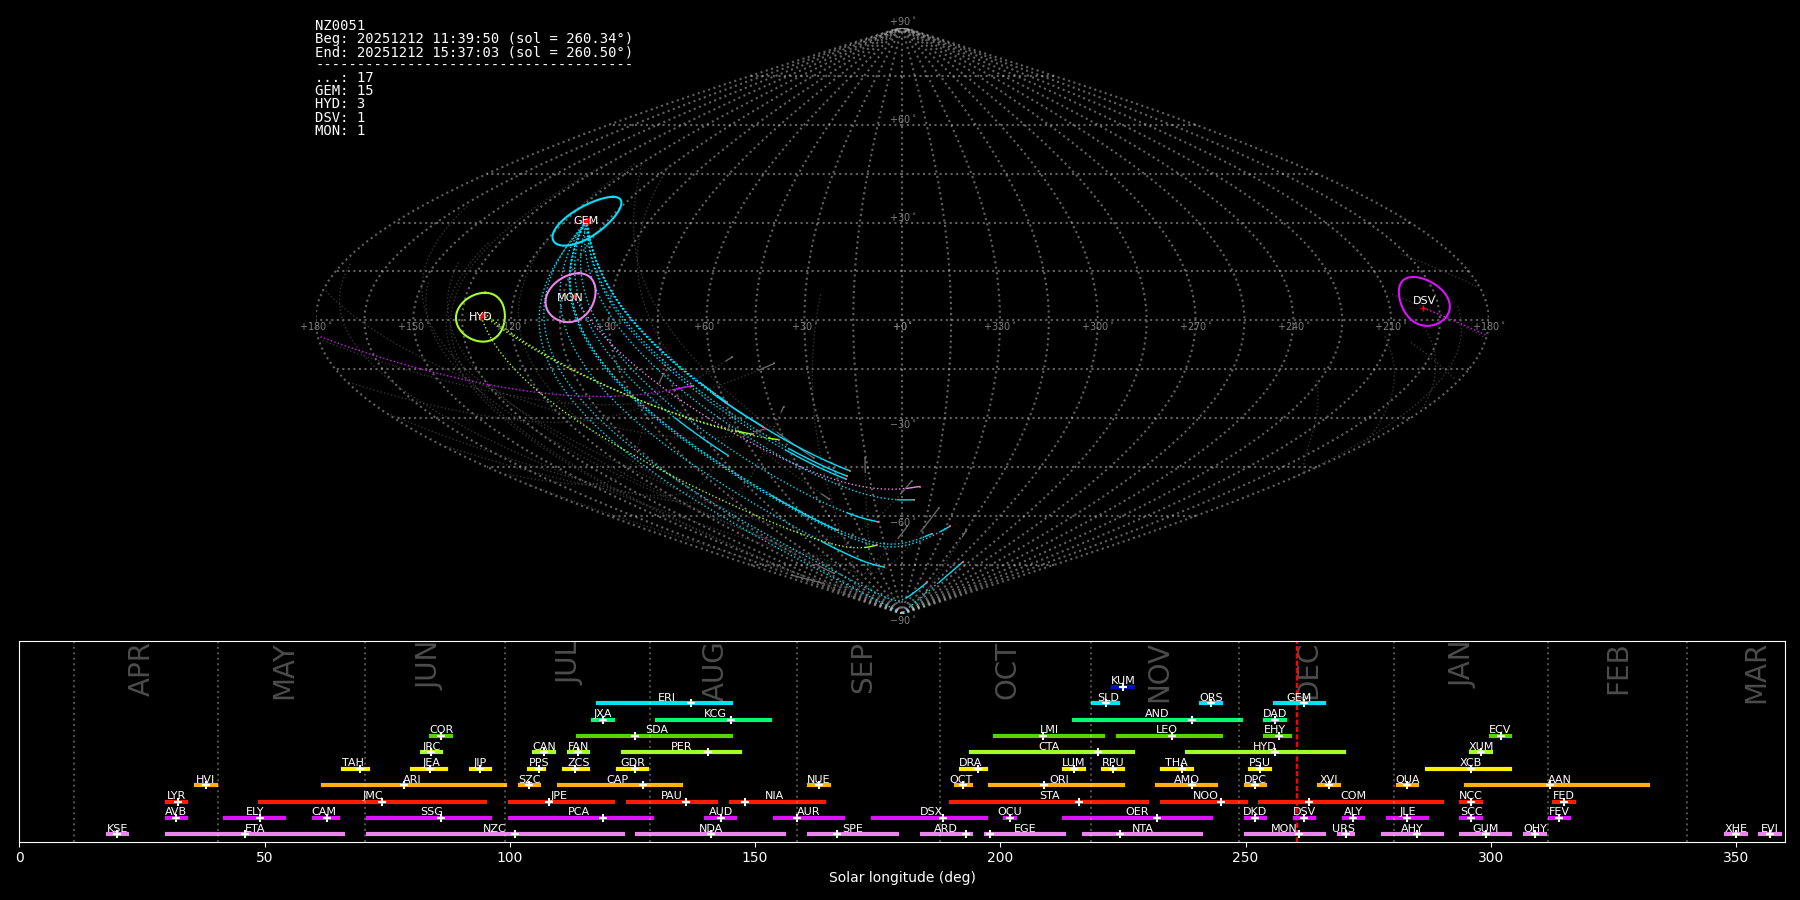Select the NTA shower bar in timeline
Screen dimensions: 1800x900
click(x=1142, y=834)
